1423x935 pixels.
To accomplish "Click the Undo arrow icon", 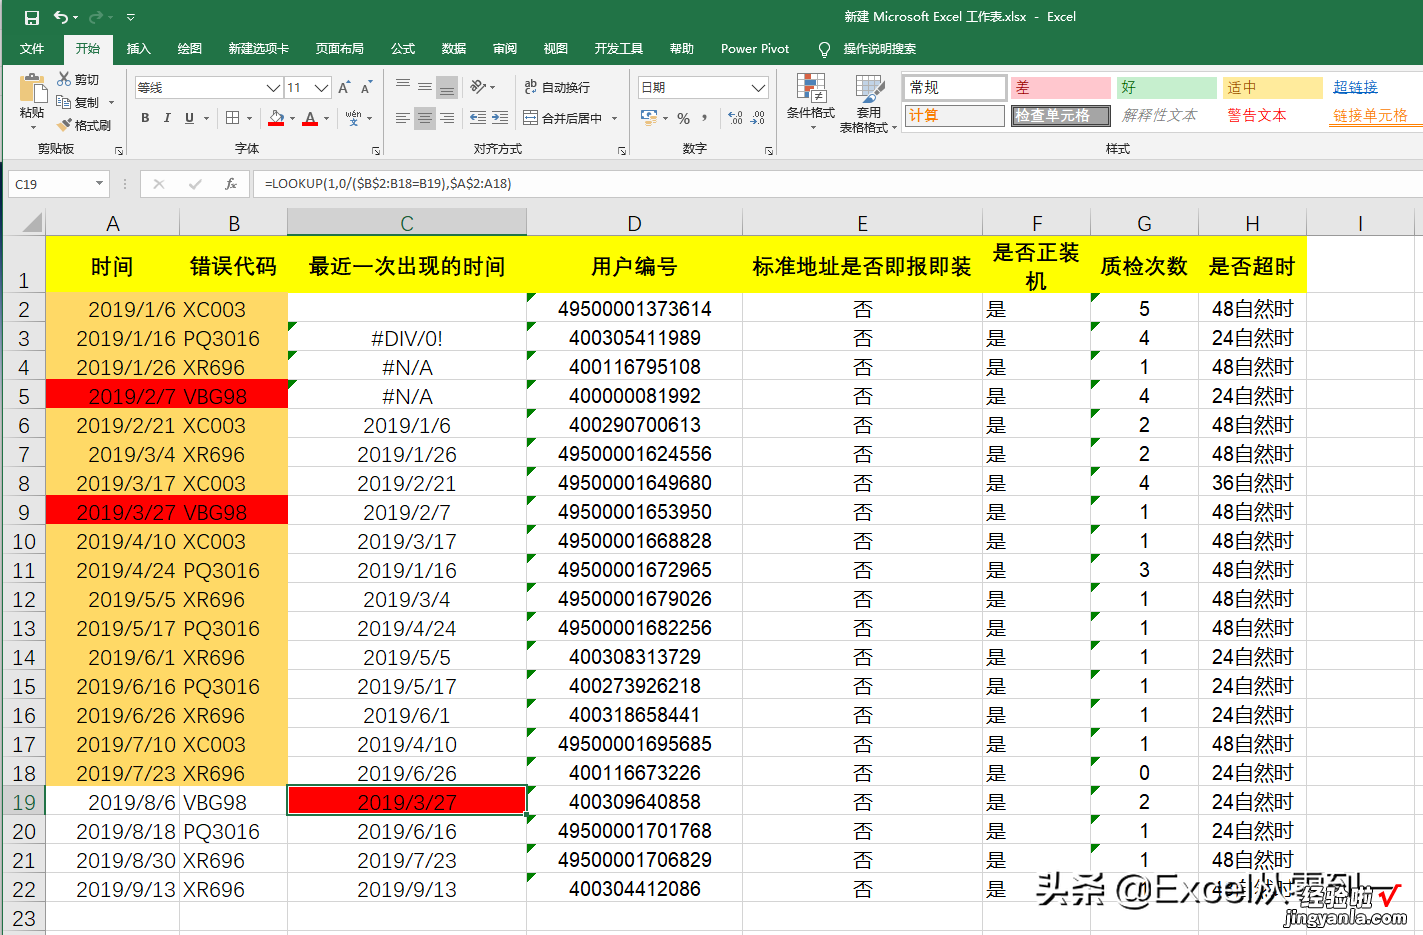I will pyautogui.click(x=61, y=17).
